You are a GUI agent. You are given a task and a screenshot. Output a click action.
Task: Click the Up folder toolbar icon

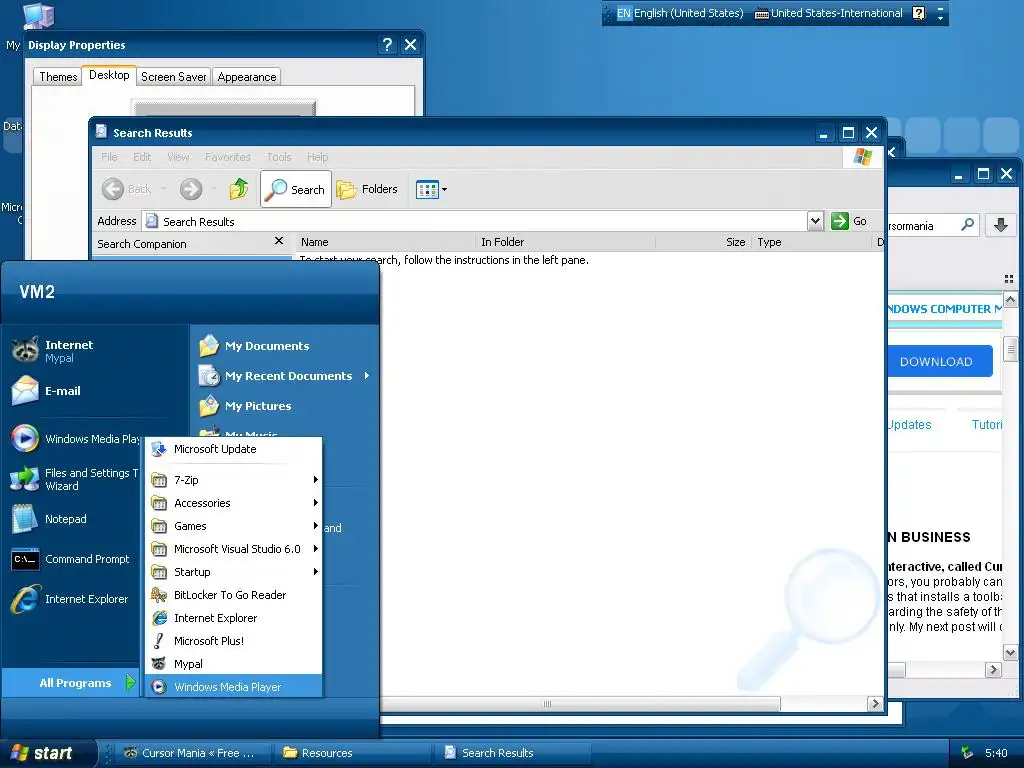pyautogui.click(x=239, y=189)
